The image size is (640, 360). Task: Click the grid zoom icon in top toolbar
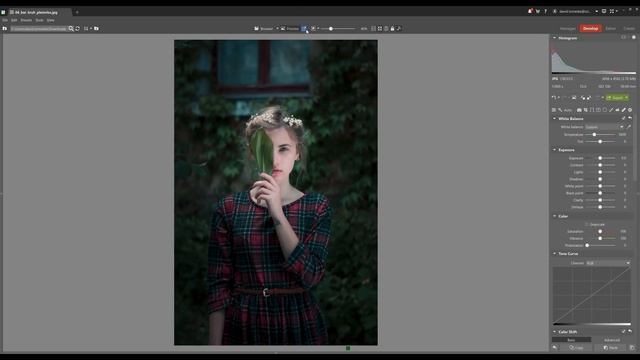(x=373, y=29)
